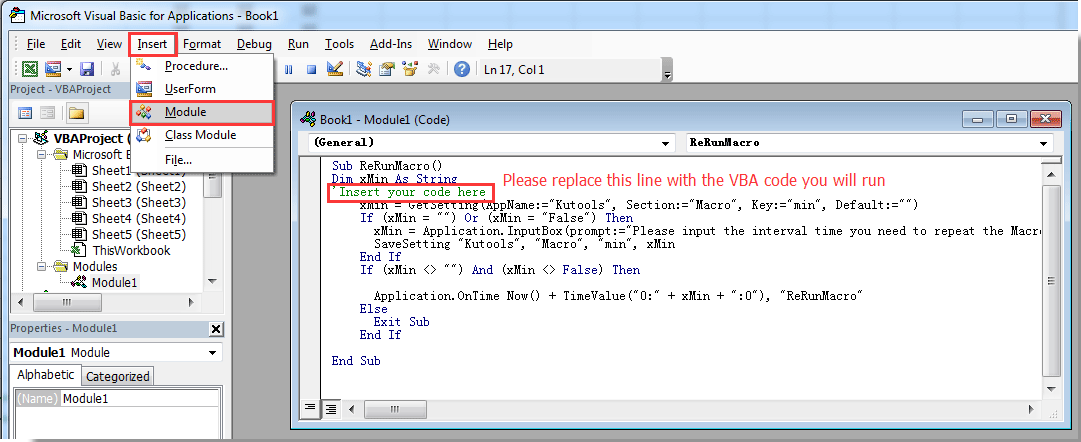The height and width of the screenshot is (442, 1081).
Task: Switch to Procedure View at code window bottom
Action: coord(311,408)
